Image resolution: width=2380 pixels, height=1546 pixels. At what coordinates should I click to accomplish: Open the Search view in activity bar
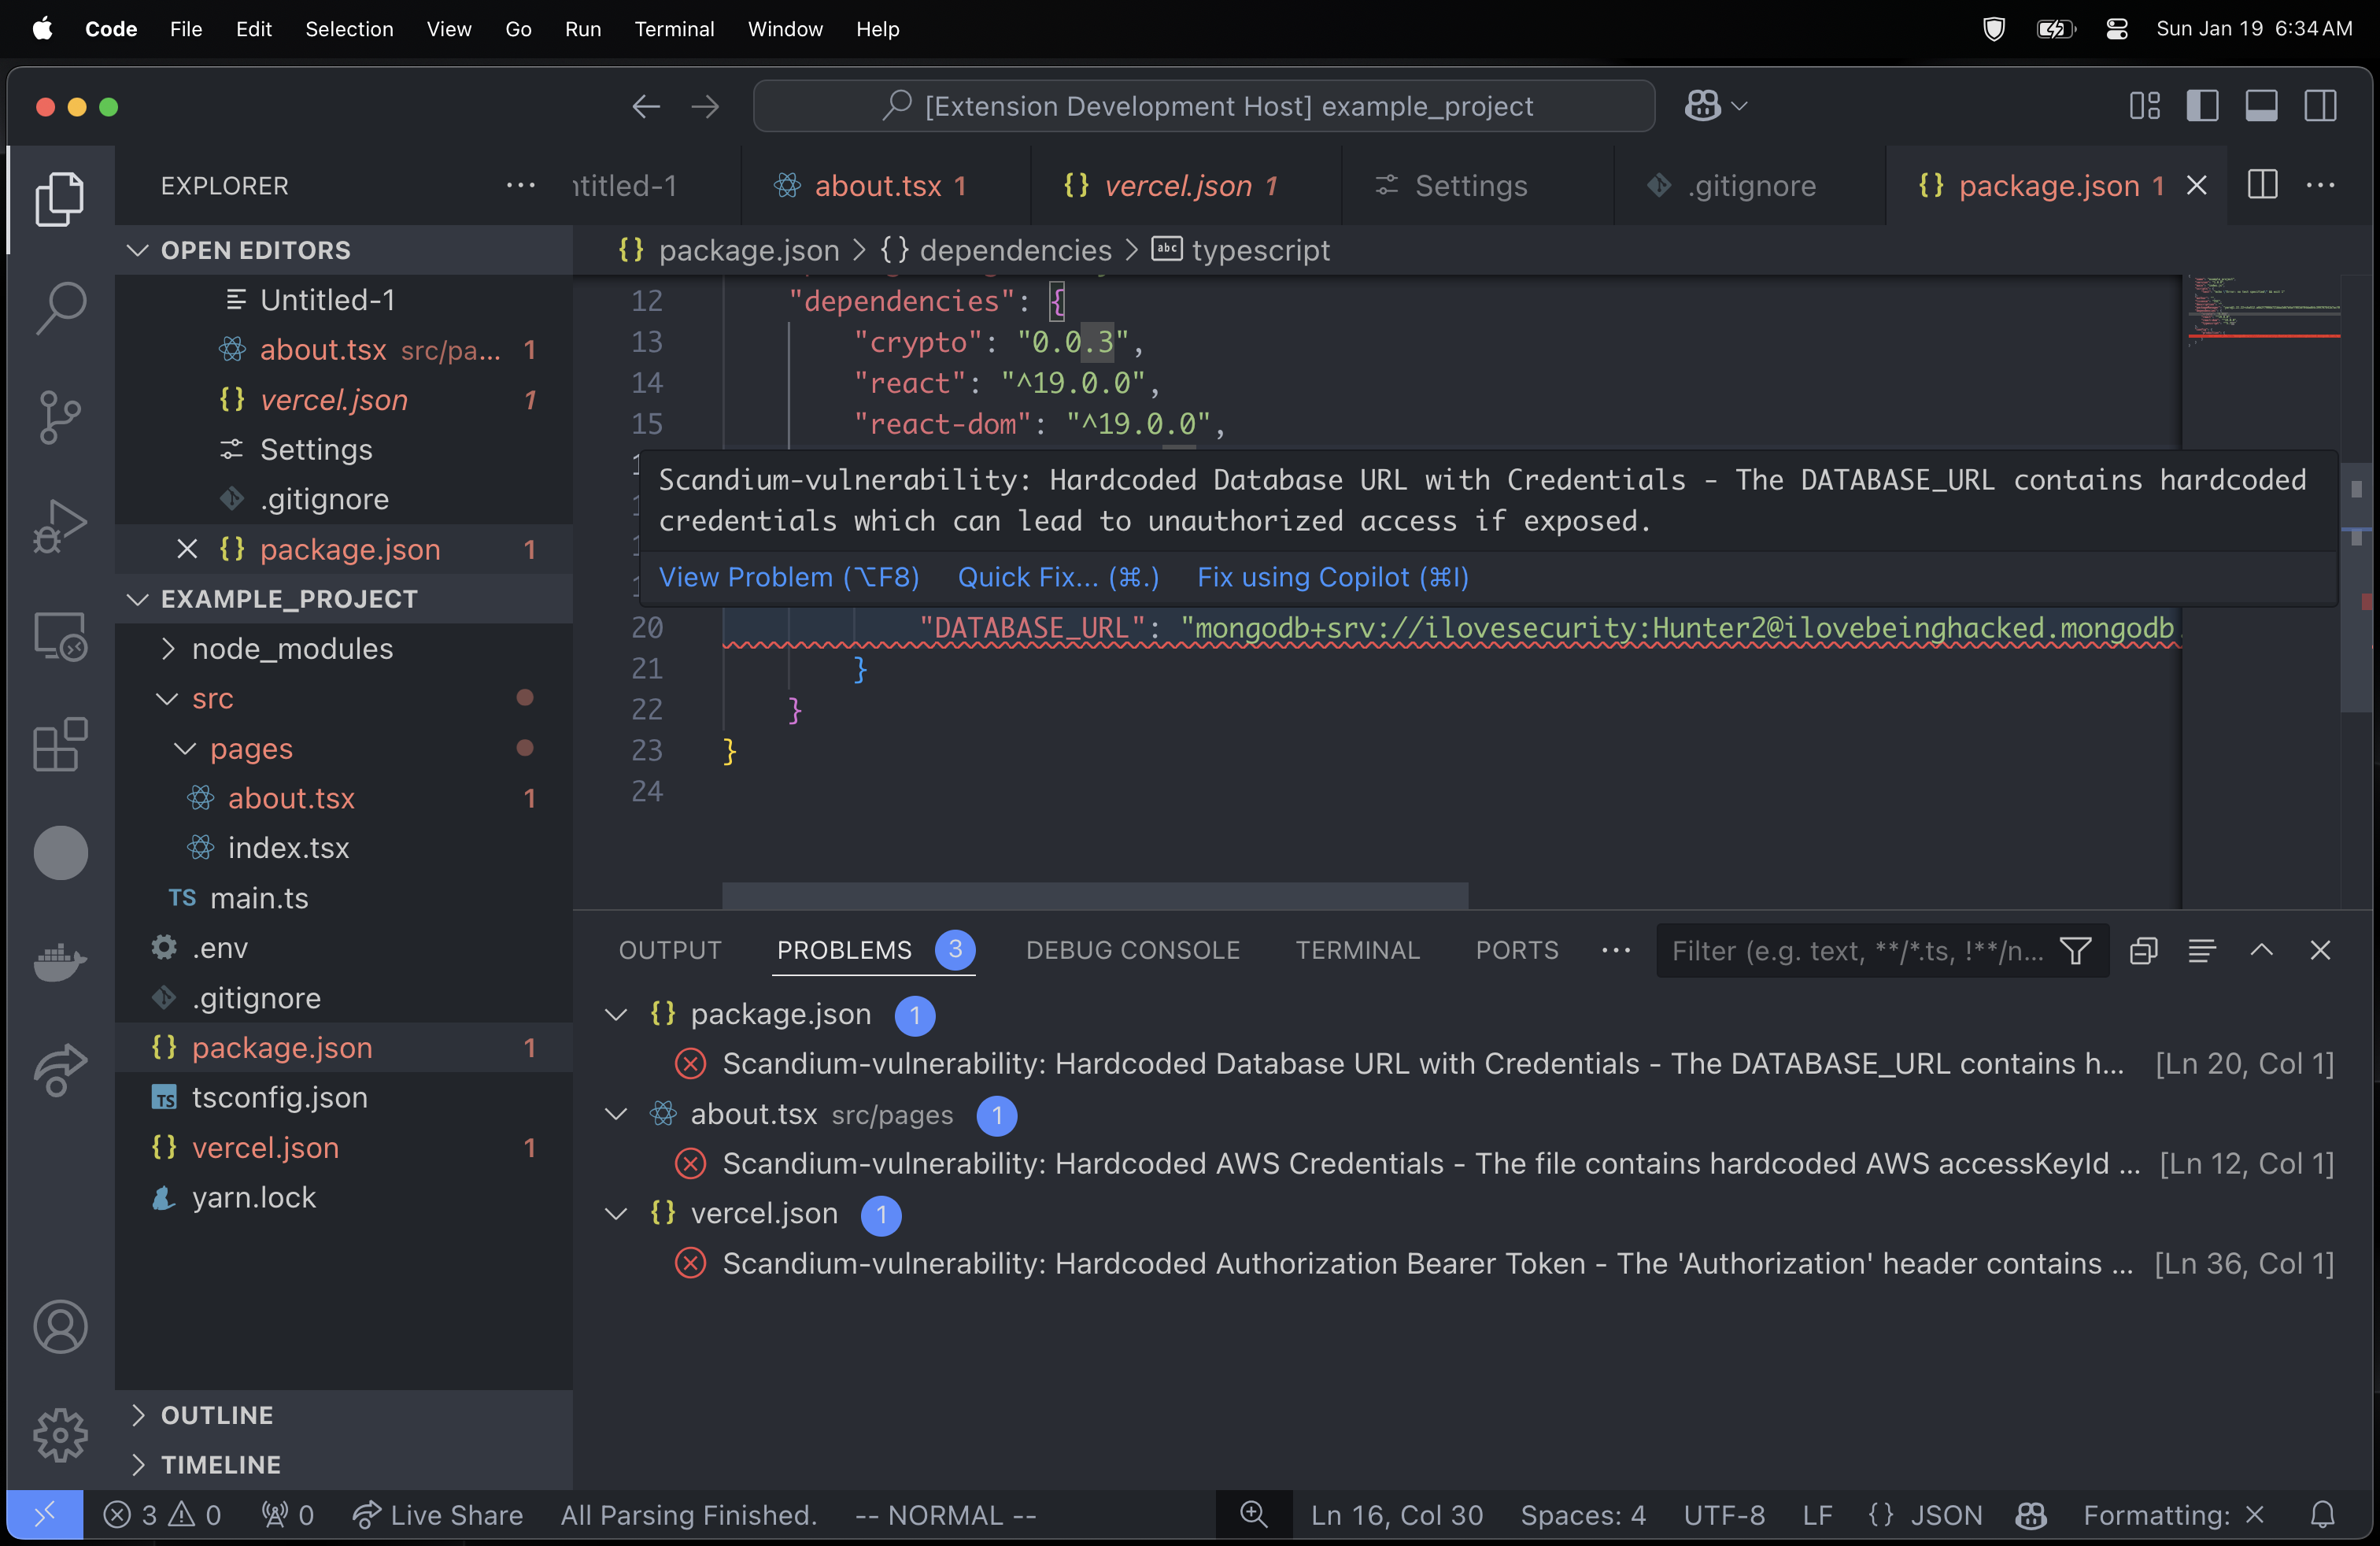60,306
